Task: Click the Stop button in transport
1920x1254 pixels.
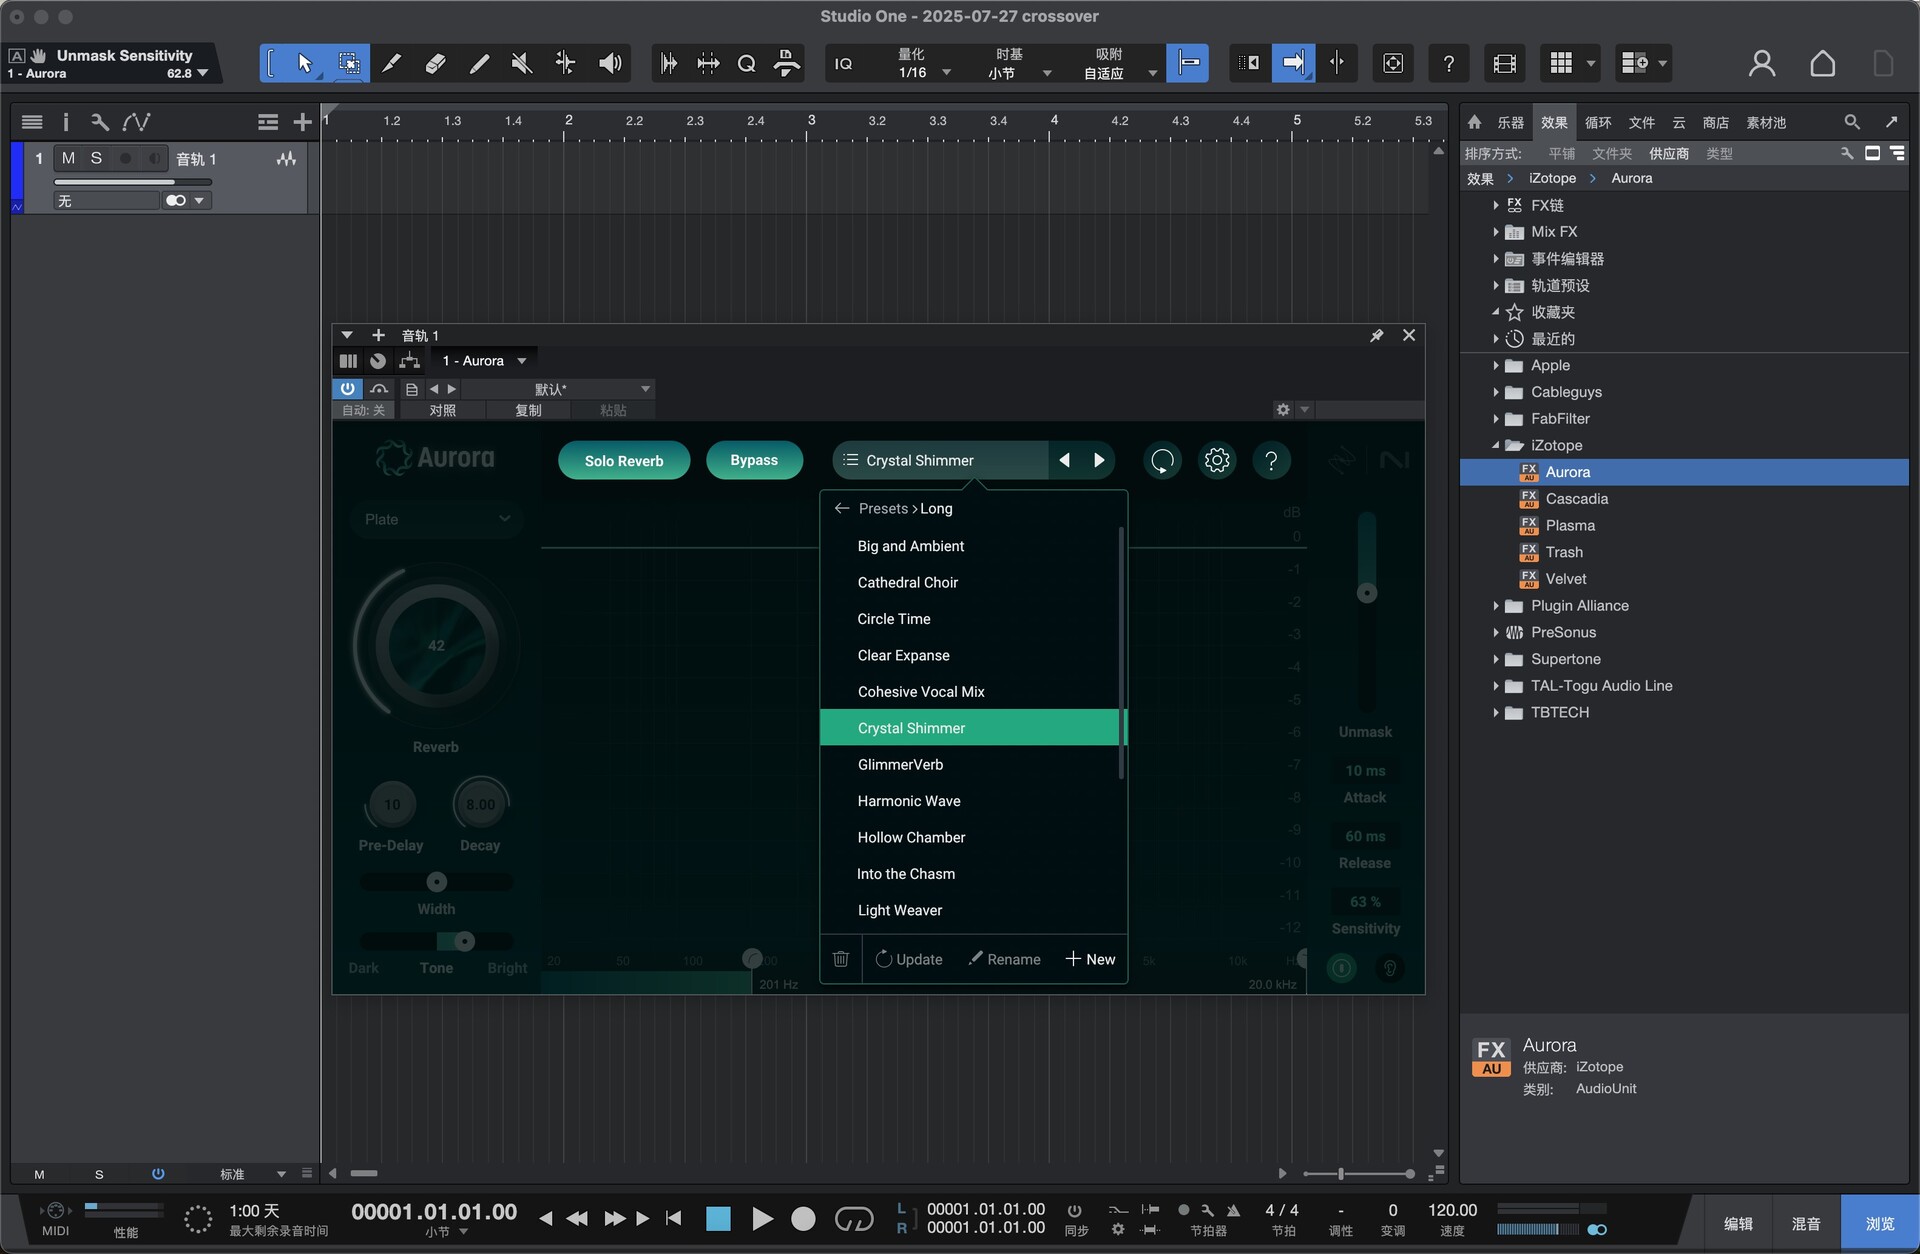Action: pos(718,1219)
